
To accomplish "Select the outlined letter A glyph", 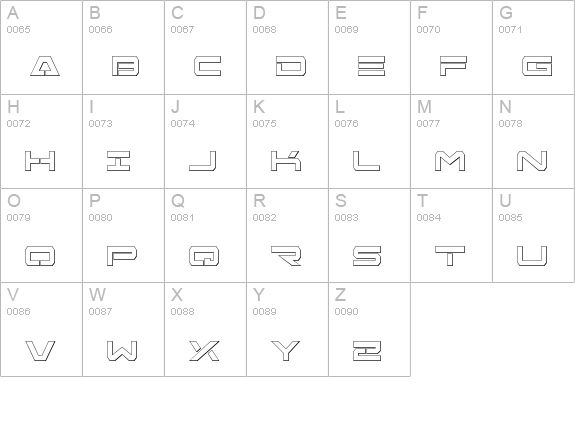I will point(45,66).
